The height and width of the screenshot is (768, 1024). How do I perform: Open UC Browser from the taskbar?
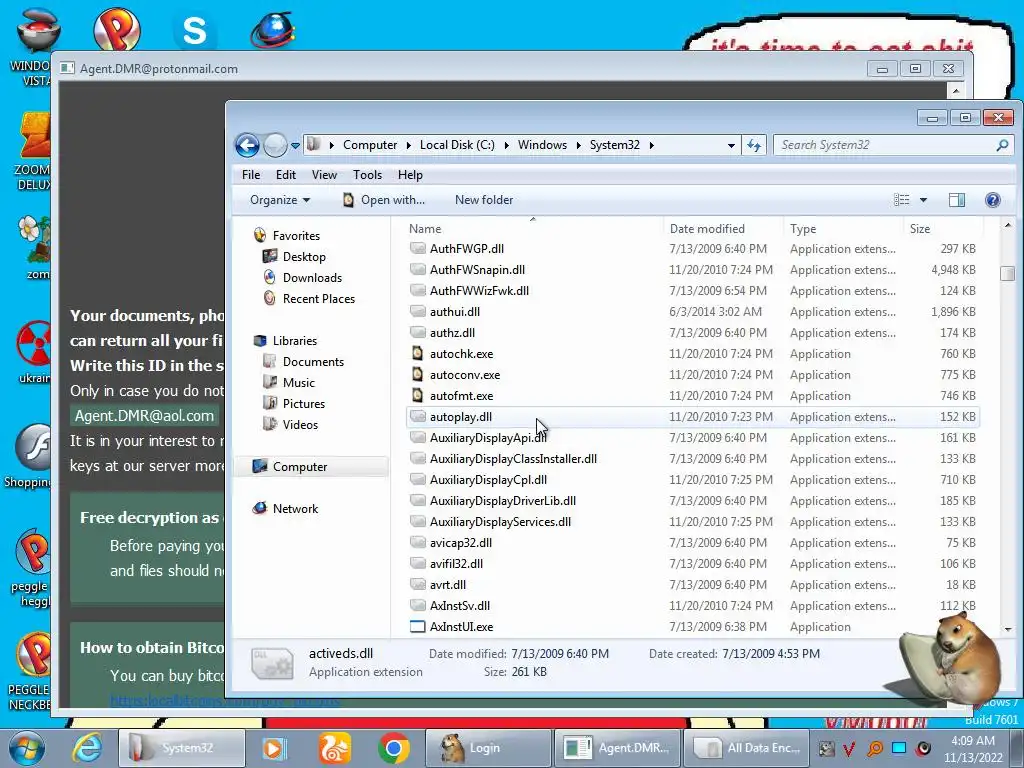click(334, 748)
